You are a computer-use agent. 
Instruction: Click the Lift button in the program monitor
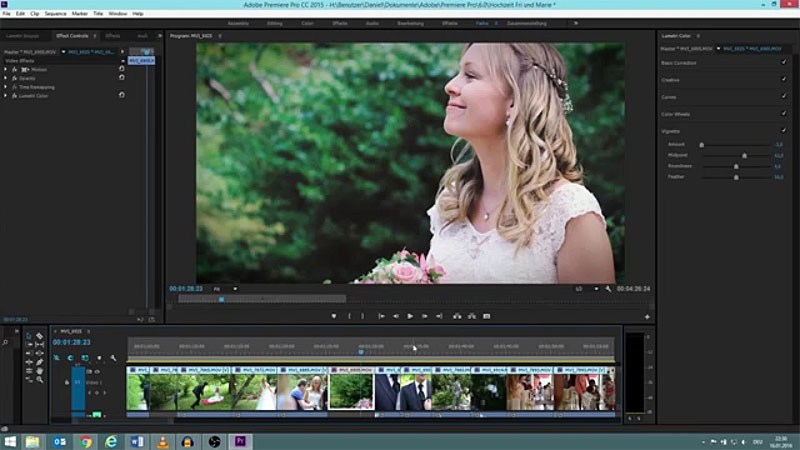tap(457, 316)
